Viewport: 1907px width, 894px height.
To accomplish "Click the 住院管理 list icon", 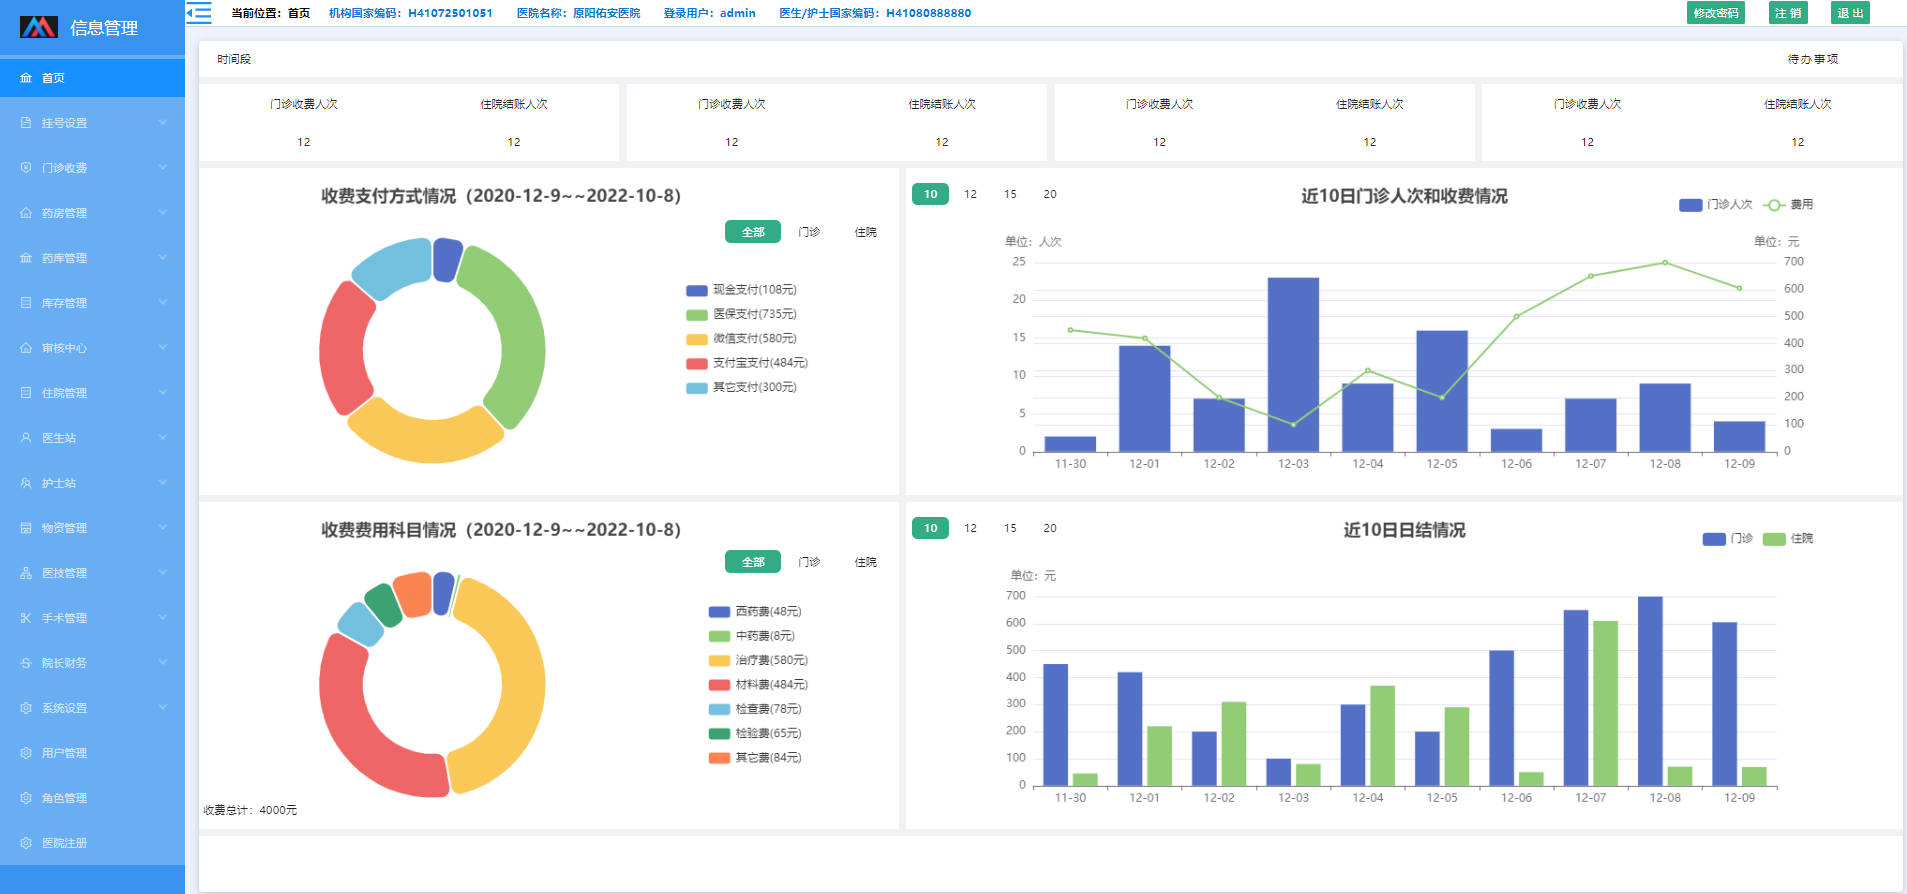I will pos(26,393).
